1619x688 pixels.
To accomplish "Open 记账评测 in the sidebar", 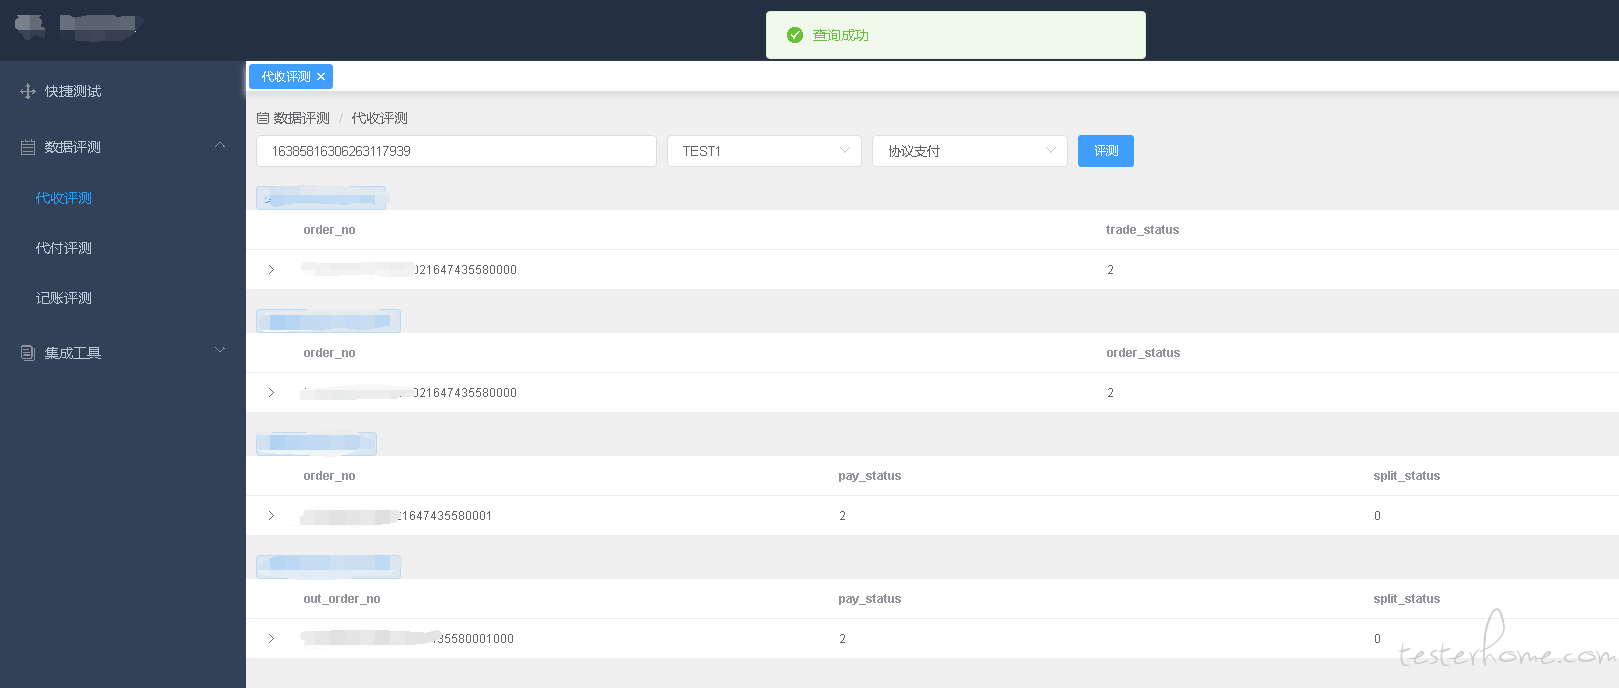I will pyautogui.click(x=64, y=298).
